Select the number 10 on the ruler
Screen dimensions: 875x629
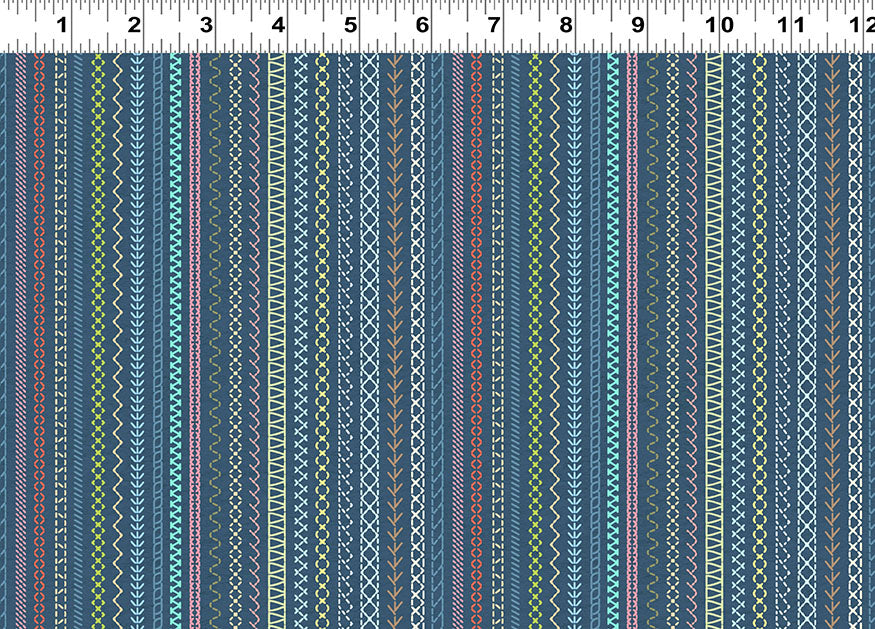pyautogui.click(x=718, y=24)
